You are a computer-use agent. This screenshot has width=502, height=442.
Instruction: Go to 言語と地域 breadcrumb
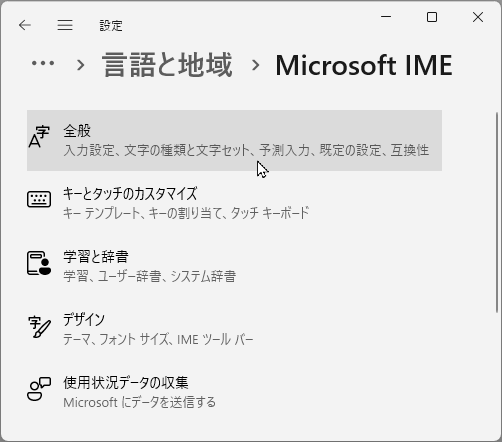pyautogui.click(x=167, y=65)
